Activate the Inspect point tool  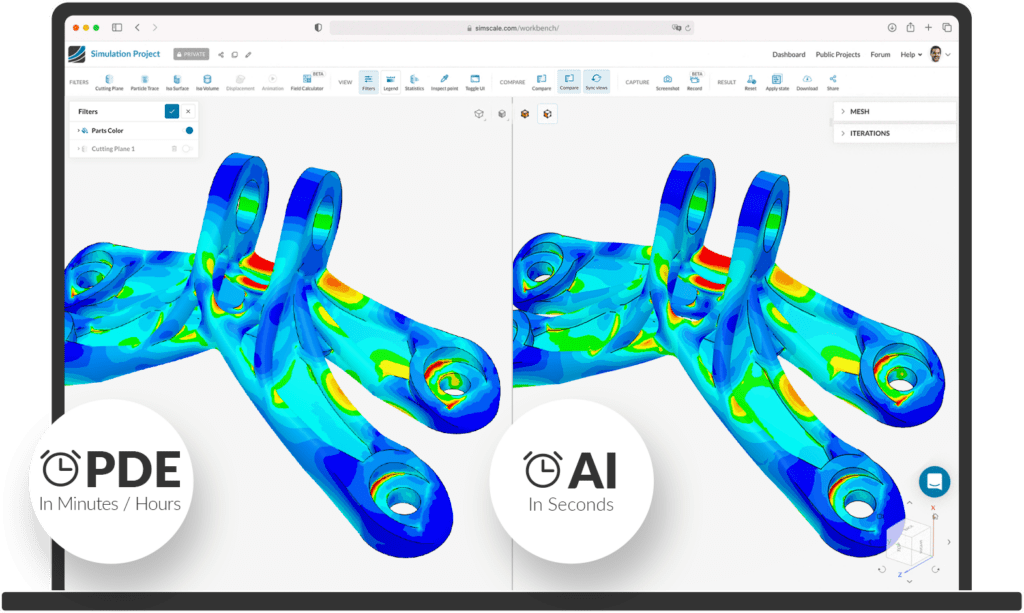pyautogui.click(x=445, y=80)
